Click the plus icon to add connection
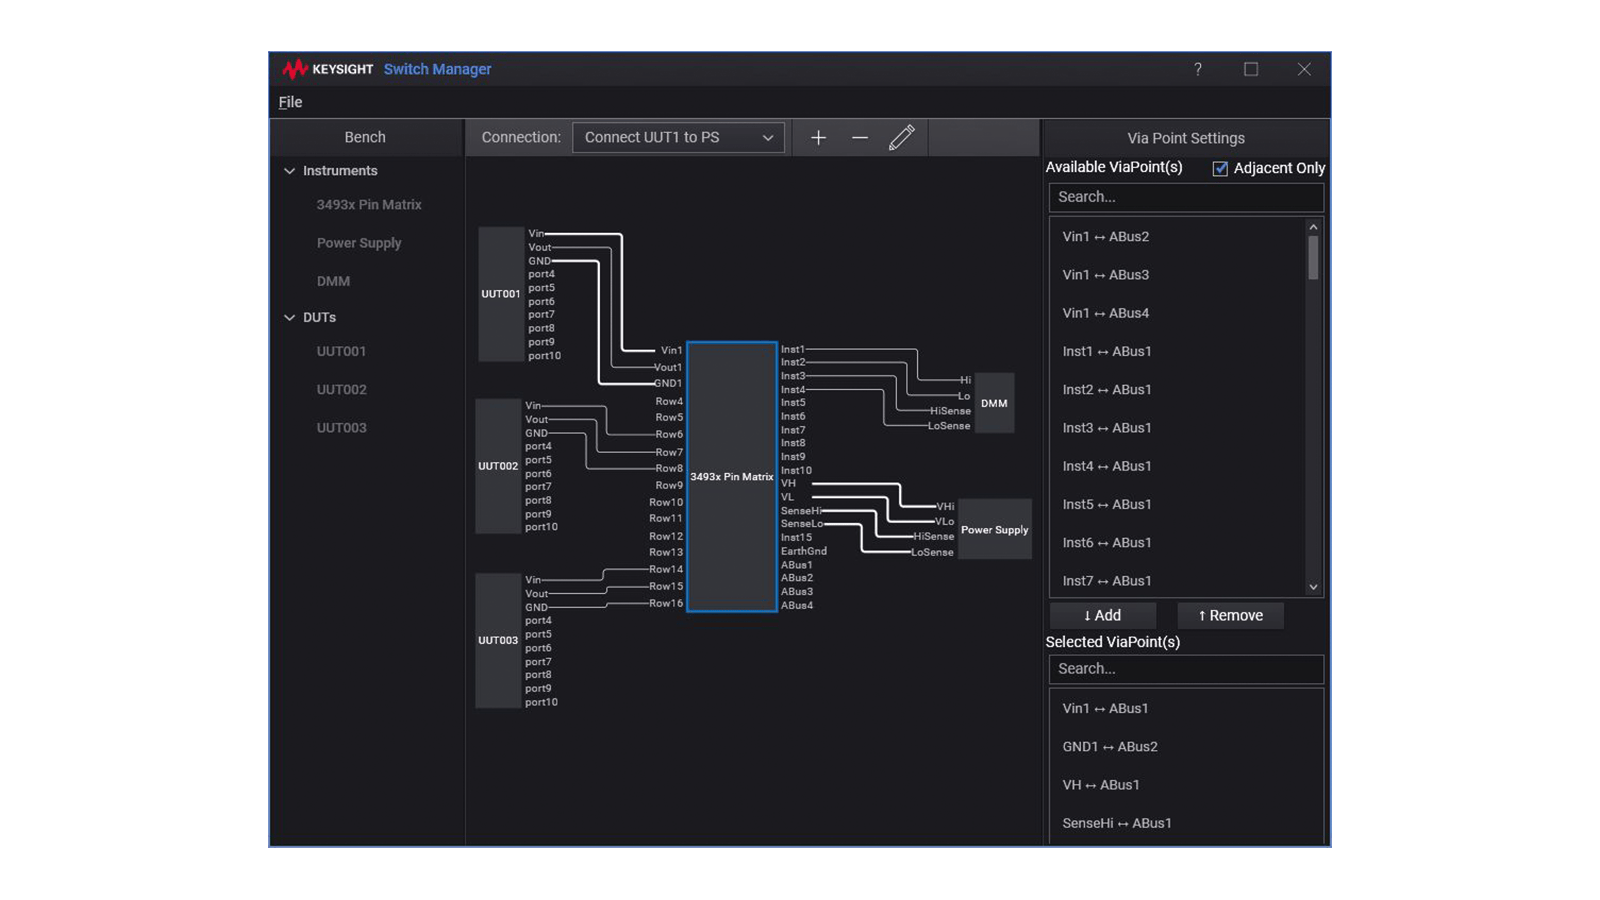 point(818,138)
